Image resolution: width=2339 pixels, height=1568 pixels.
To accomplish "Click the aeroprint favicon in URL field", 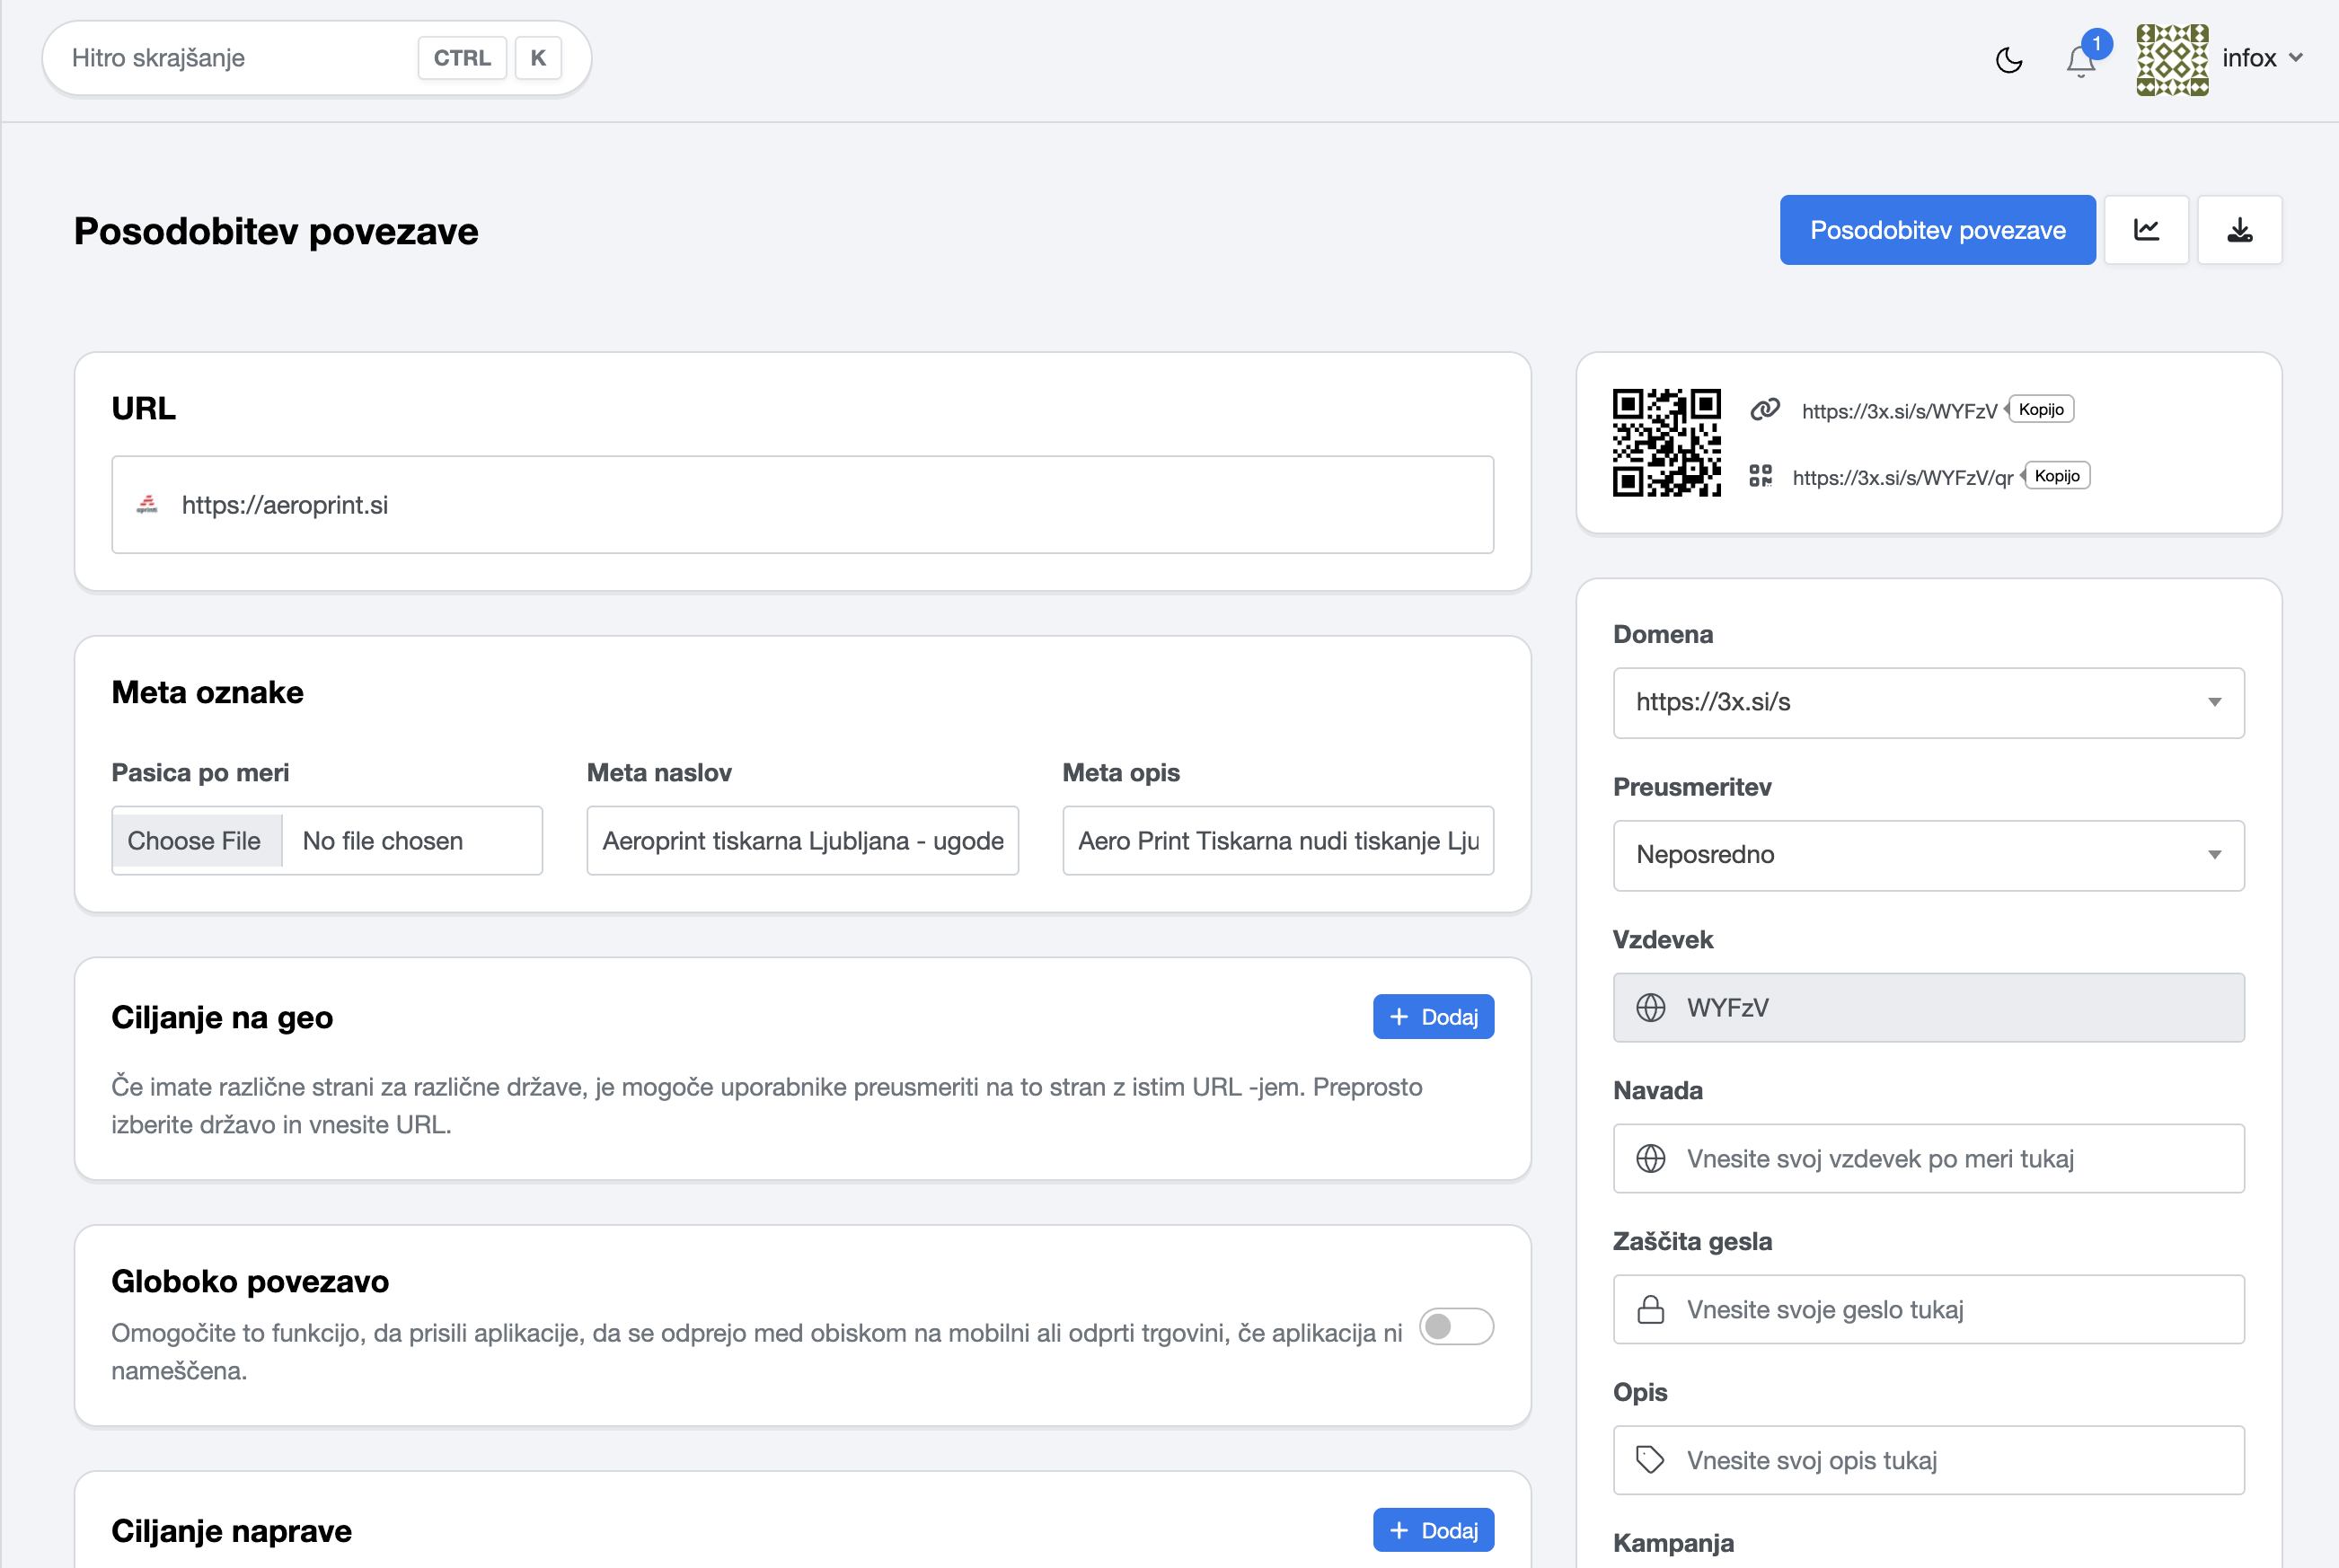I will point(147,505).
